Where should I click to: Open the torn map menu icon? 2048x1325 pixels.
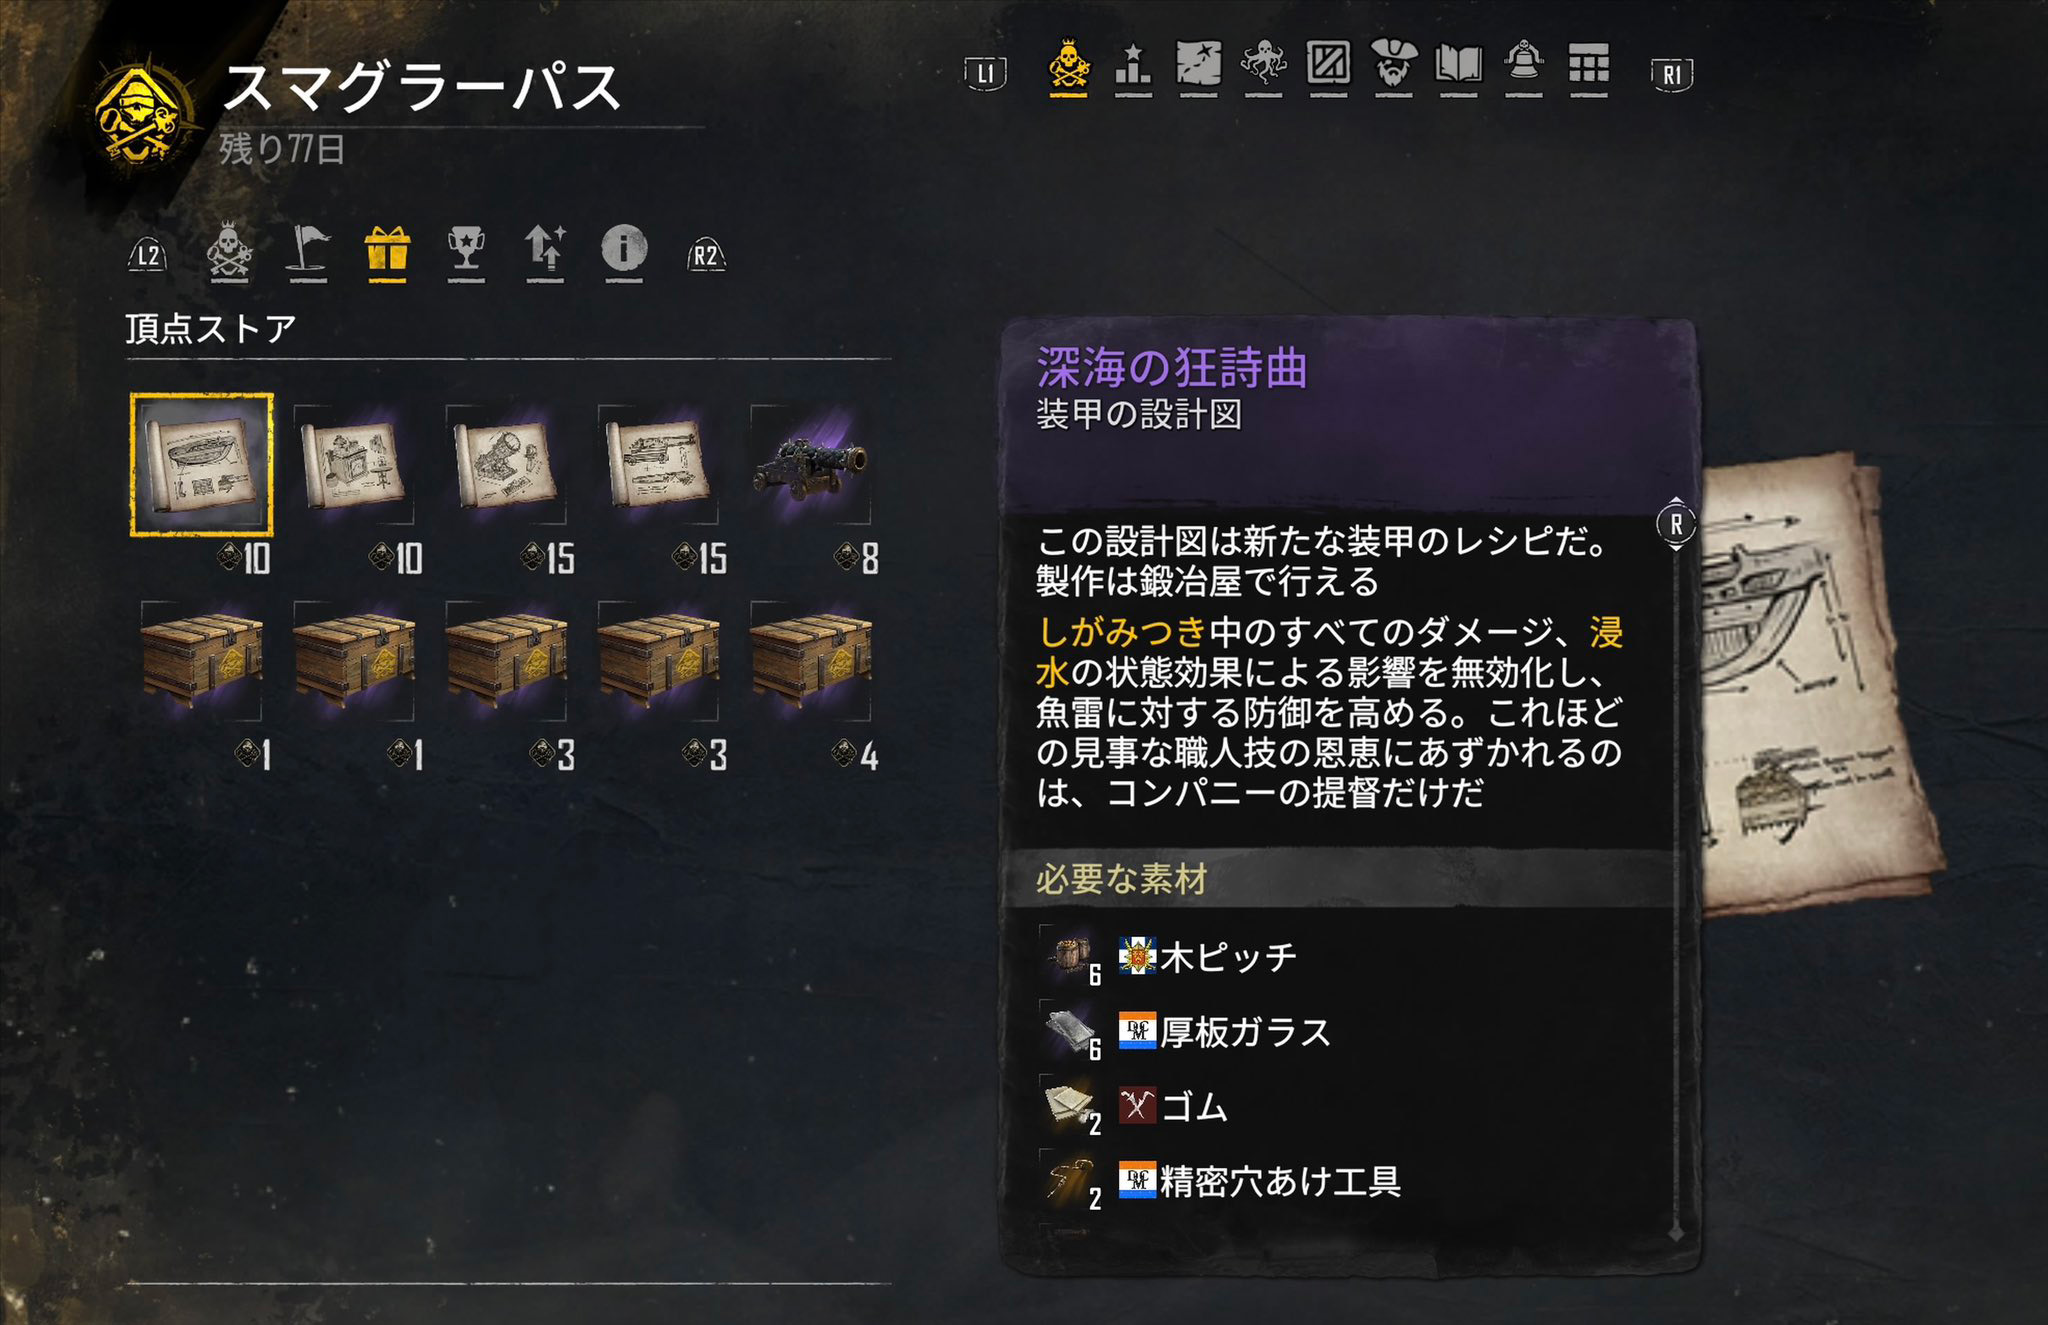point(1198,66)
